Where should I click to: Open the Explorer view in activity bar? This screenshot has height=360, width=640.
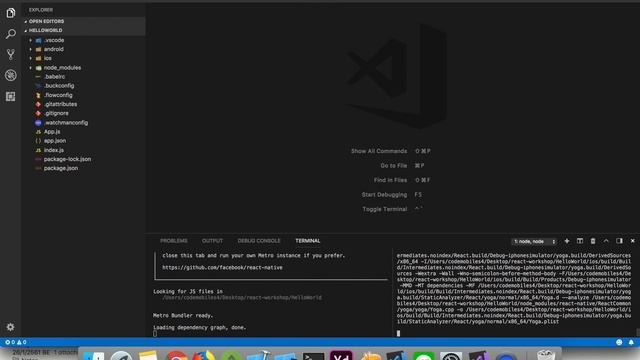11,13
